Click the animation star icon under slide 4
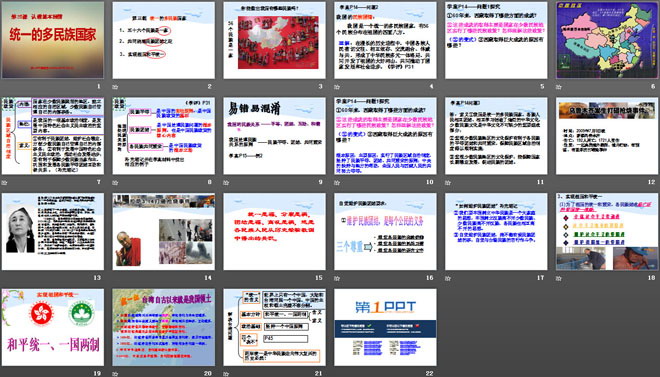This screenshot has width=660, height=377. [x=337, y=87]
